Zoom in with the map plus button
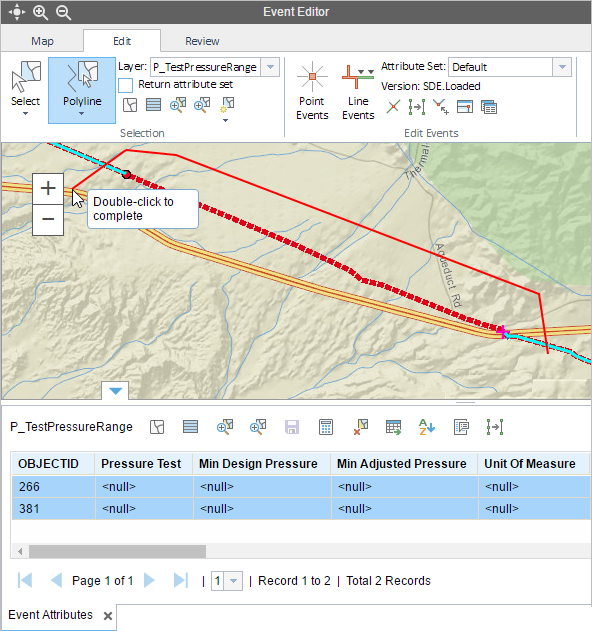The image size is (592, 631). pos(48,189)
